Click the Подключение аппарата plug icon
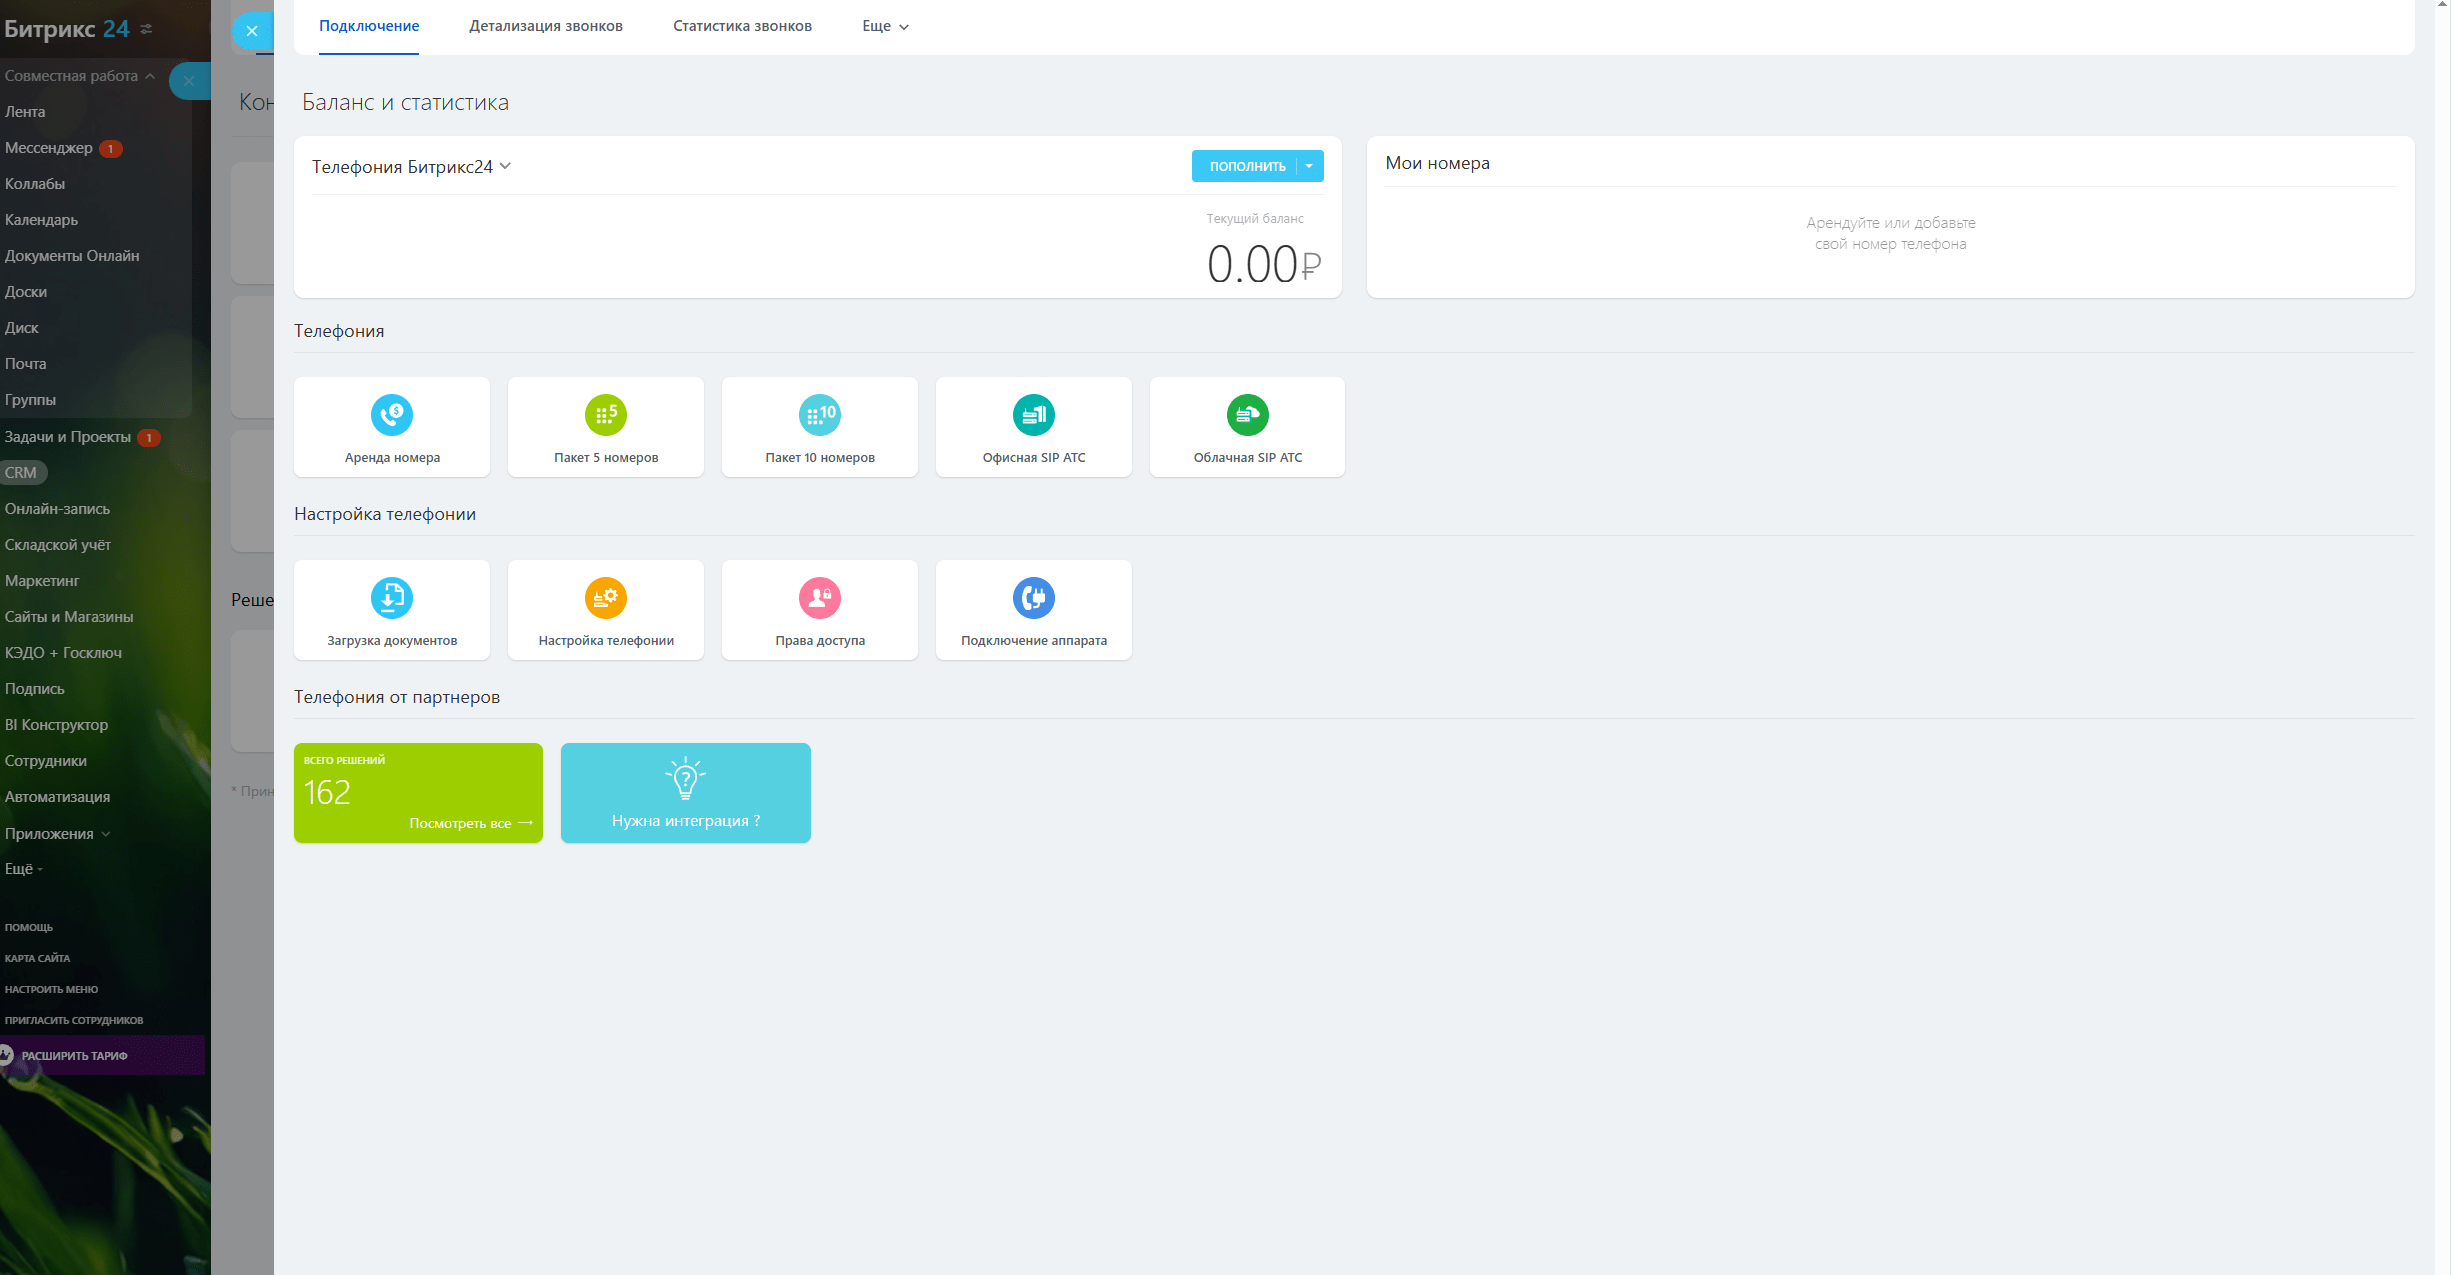Screen dimensions: 2451x1275 [x=1034, y=597]
